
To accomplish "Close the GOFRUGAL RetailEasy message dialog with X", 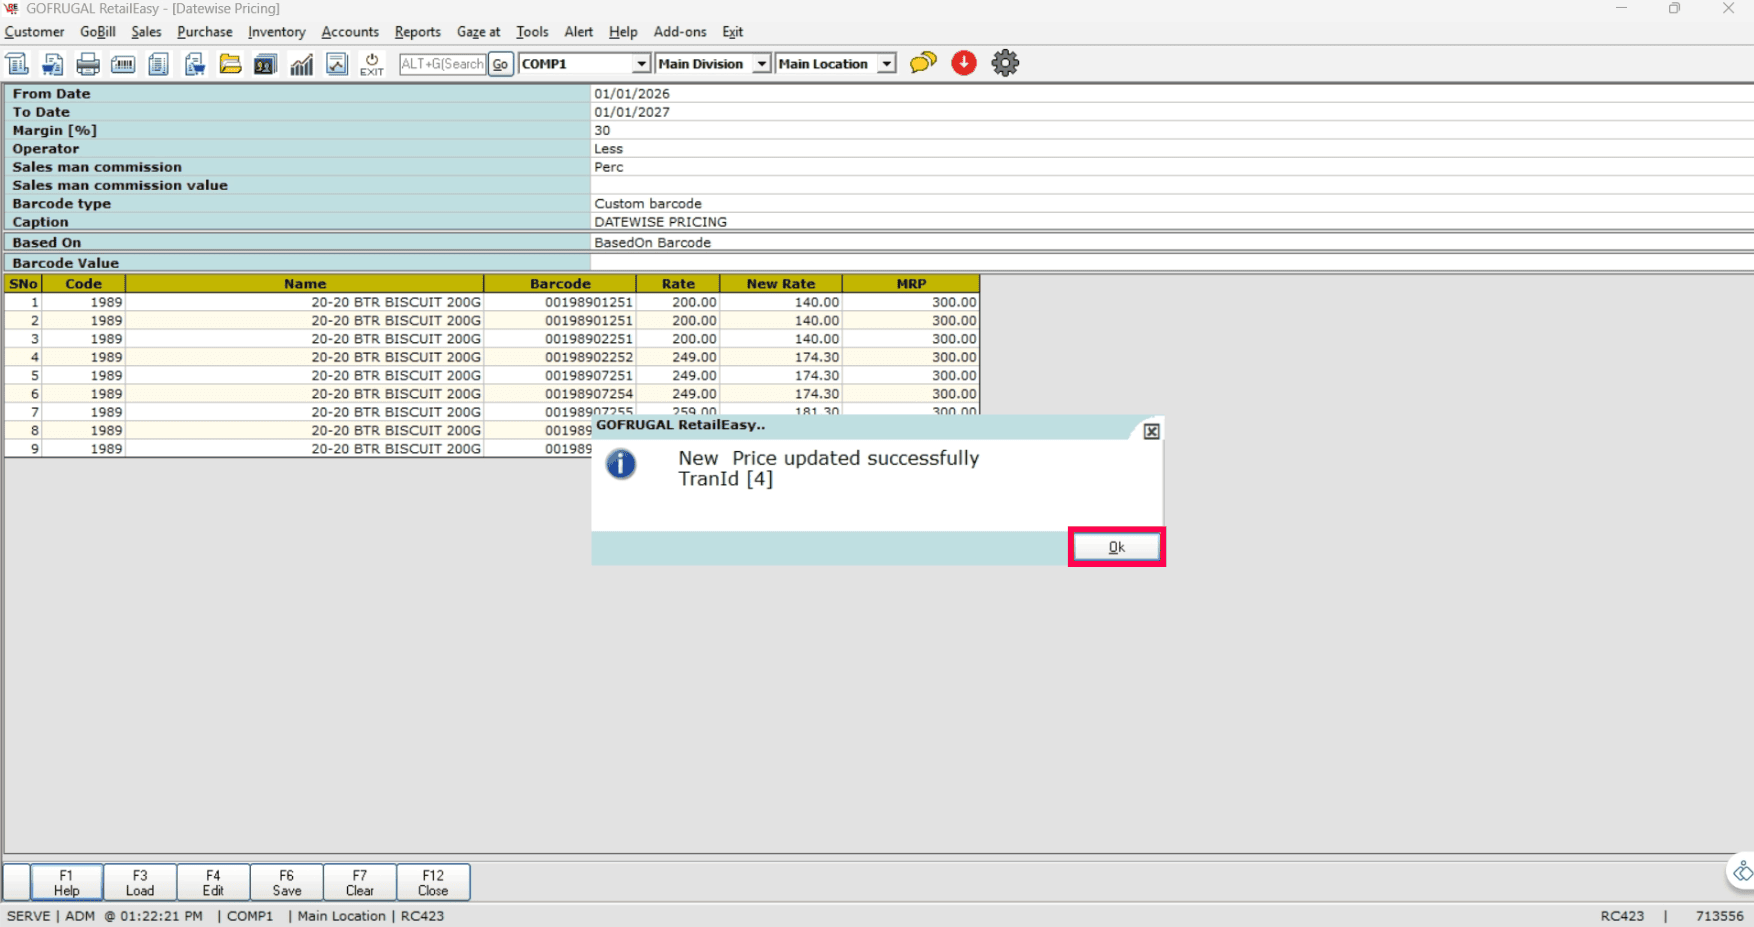I will (x=1152, y=431).
